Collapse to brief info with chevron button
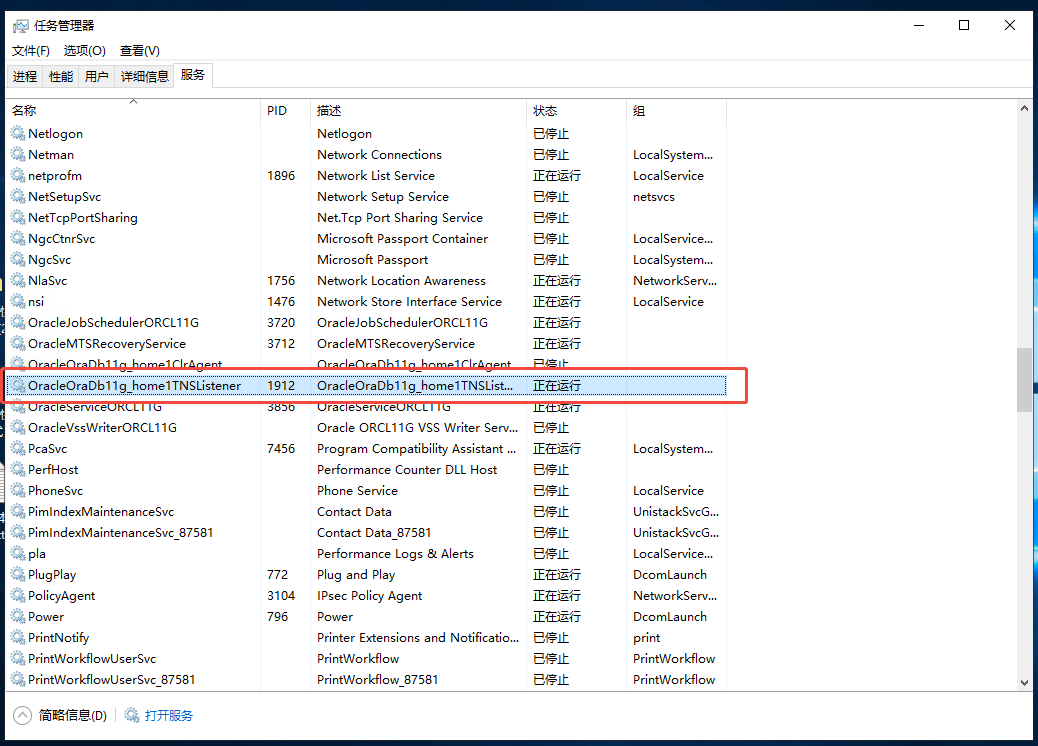The image size is (1038, 746). point(22,716)
